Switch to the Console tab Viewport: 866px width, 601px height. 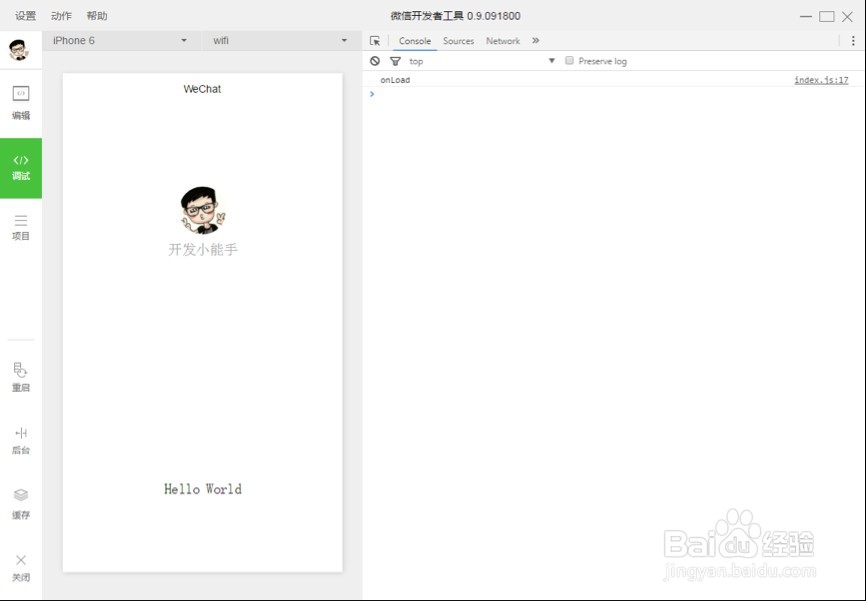[x=415, y=41]
